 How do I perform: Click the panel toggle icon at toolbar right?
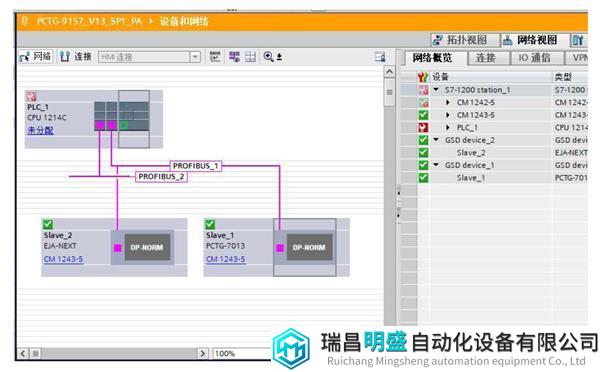tap(380, 57)
